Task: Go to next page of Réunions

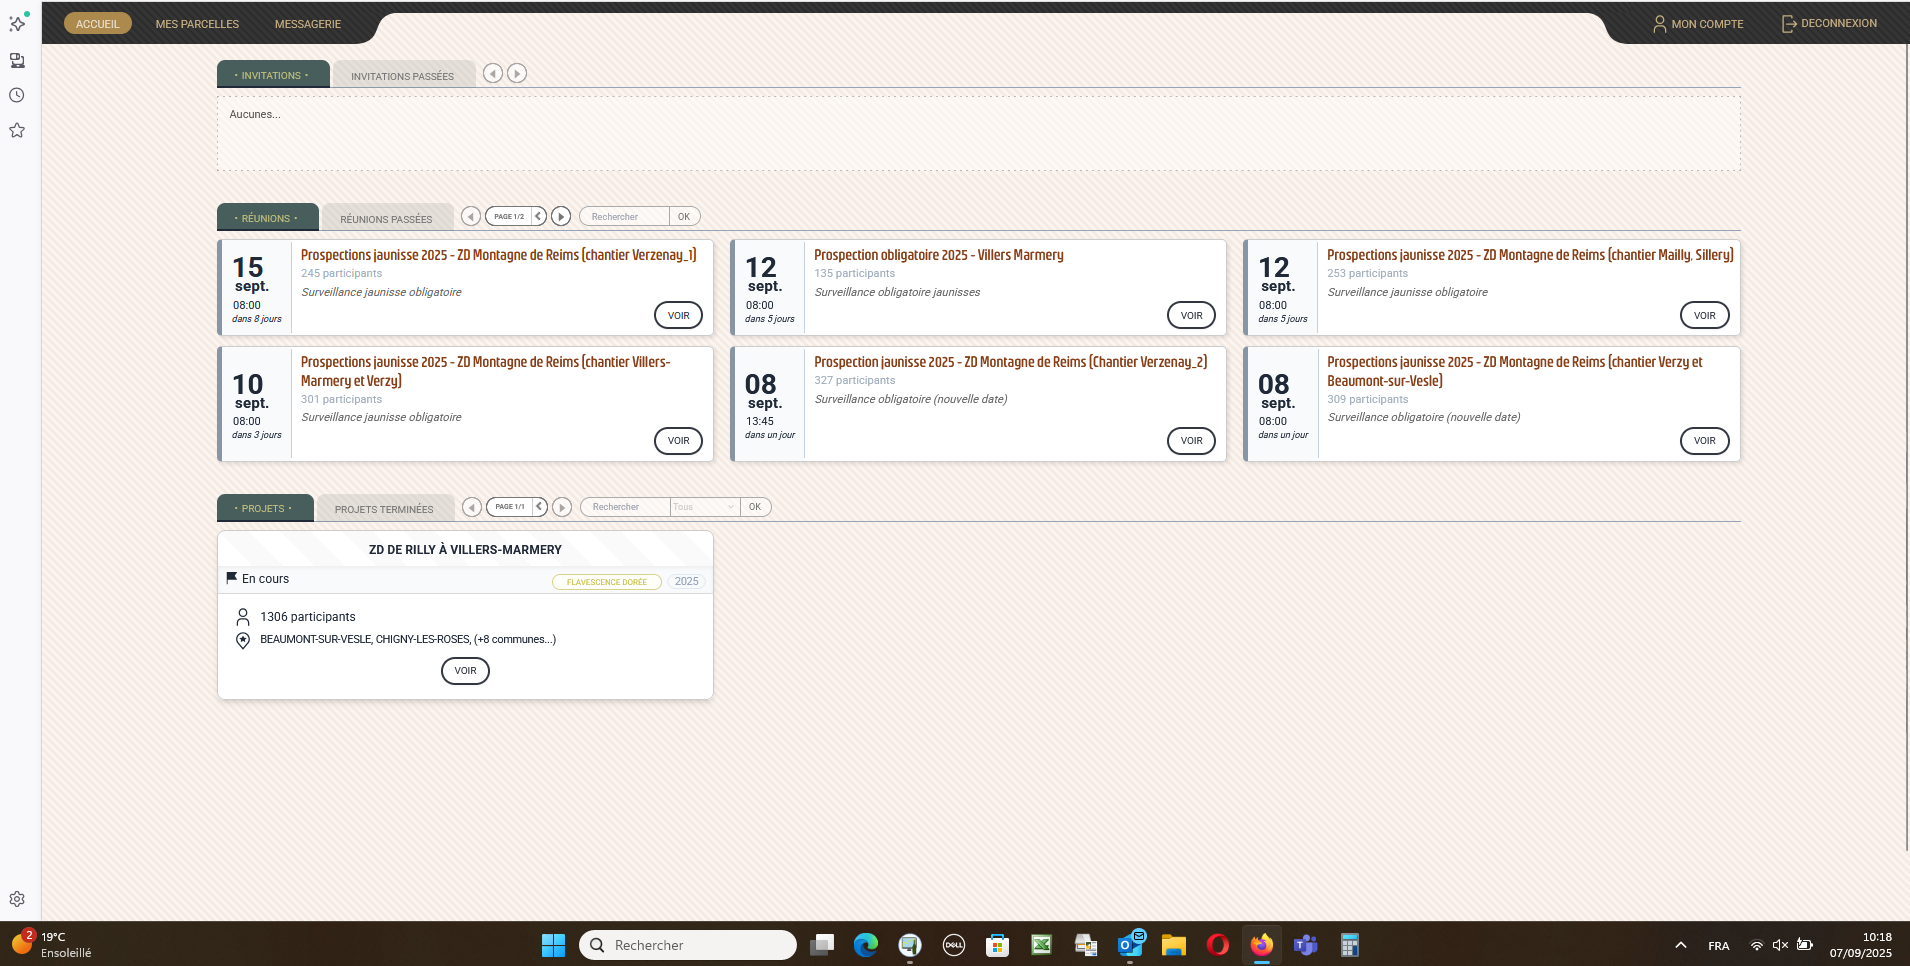Action: point(561,217)
